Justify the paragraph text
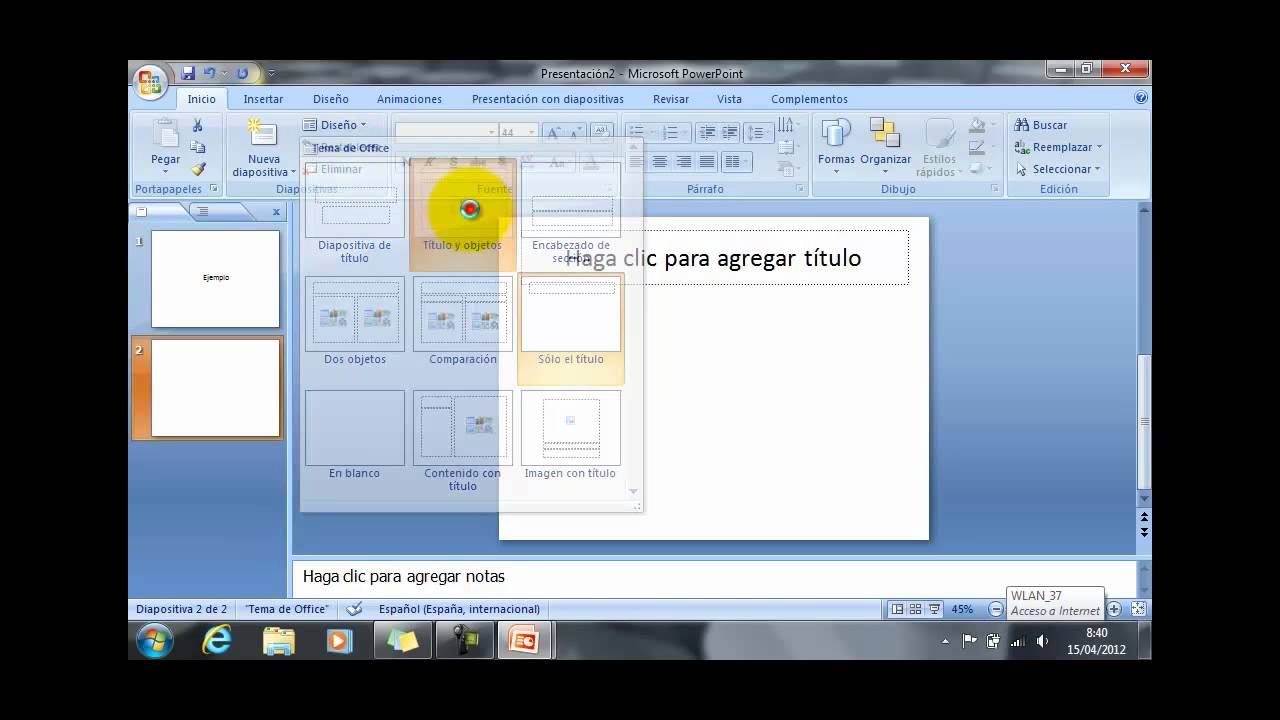This screenshot has width=1280, height=720. [707, 161]
